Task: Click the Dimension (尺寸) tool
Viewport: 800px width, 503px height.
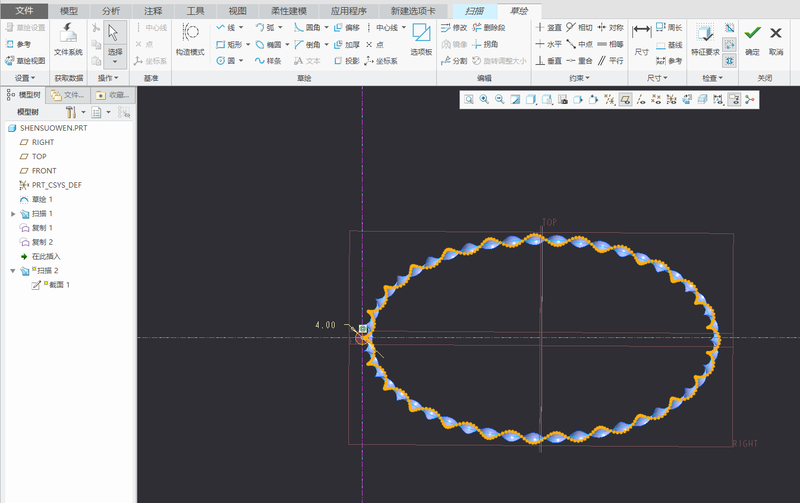Action: click(641, 39)
